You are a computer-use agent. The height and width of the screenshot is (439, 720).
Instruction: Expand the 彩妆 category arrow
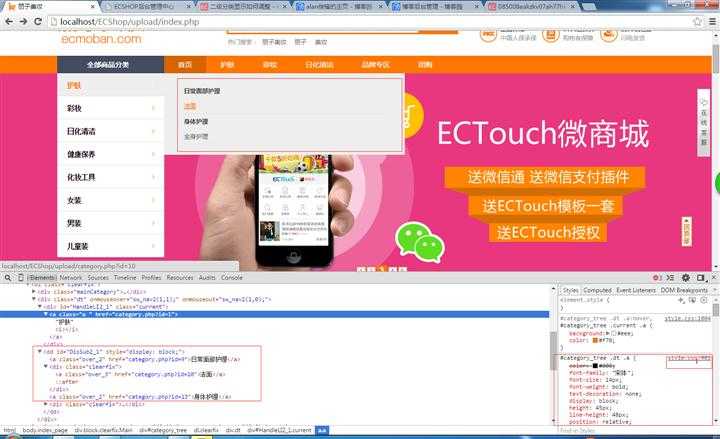coord(153,108)
